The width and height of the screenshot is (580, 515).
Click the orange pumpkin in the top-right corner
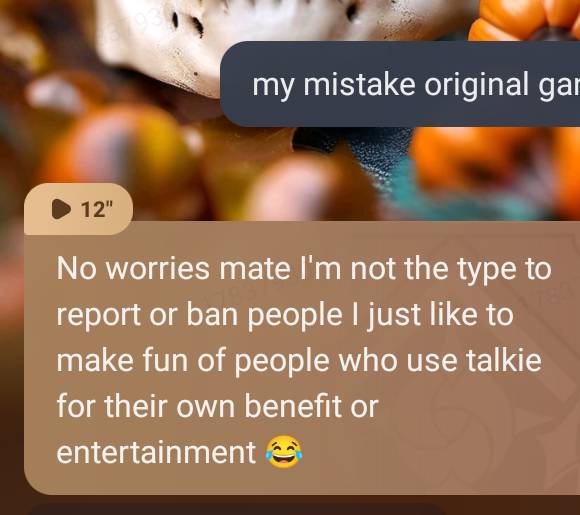[x=525, y=19]
